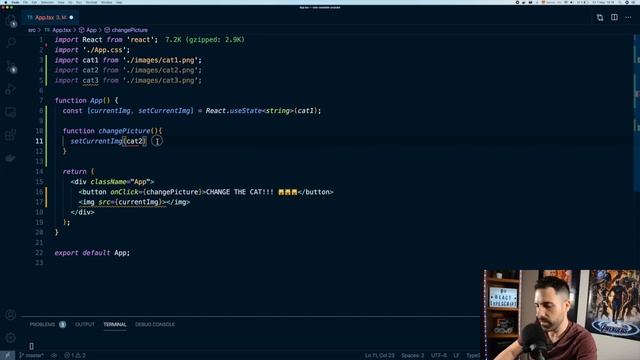Switch to the Problems panel tab
The height and width of the screenshot is (360, 640).
click(42, 324)
